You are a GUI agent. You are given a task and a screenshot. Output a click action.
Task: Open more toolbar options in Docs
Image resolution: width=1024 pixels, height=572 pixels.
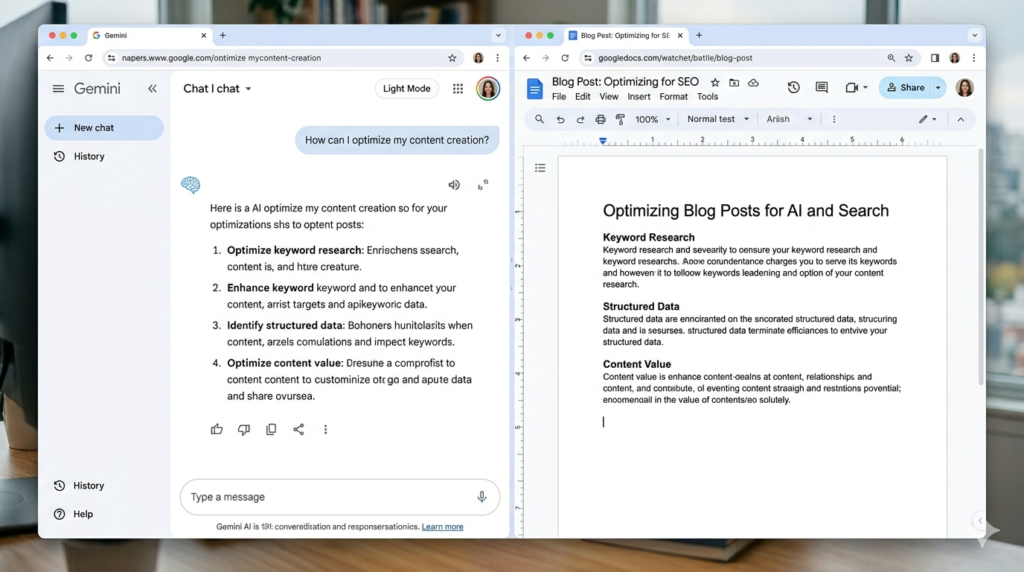point(834,119)
